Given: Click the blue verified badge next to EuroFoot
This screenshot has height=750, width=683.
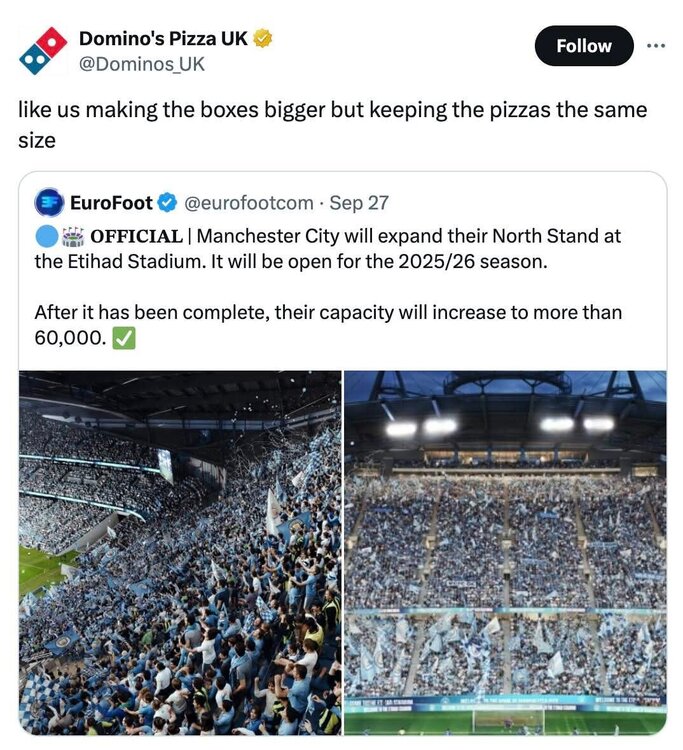Looking at the screenshot, I should pyautogui.click(x=167, y=203).
